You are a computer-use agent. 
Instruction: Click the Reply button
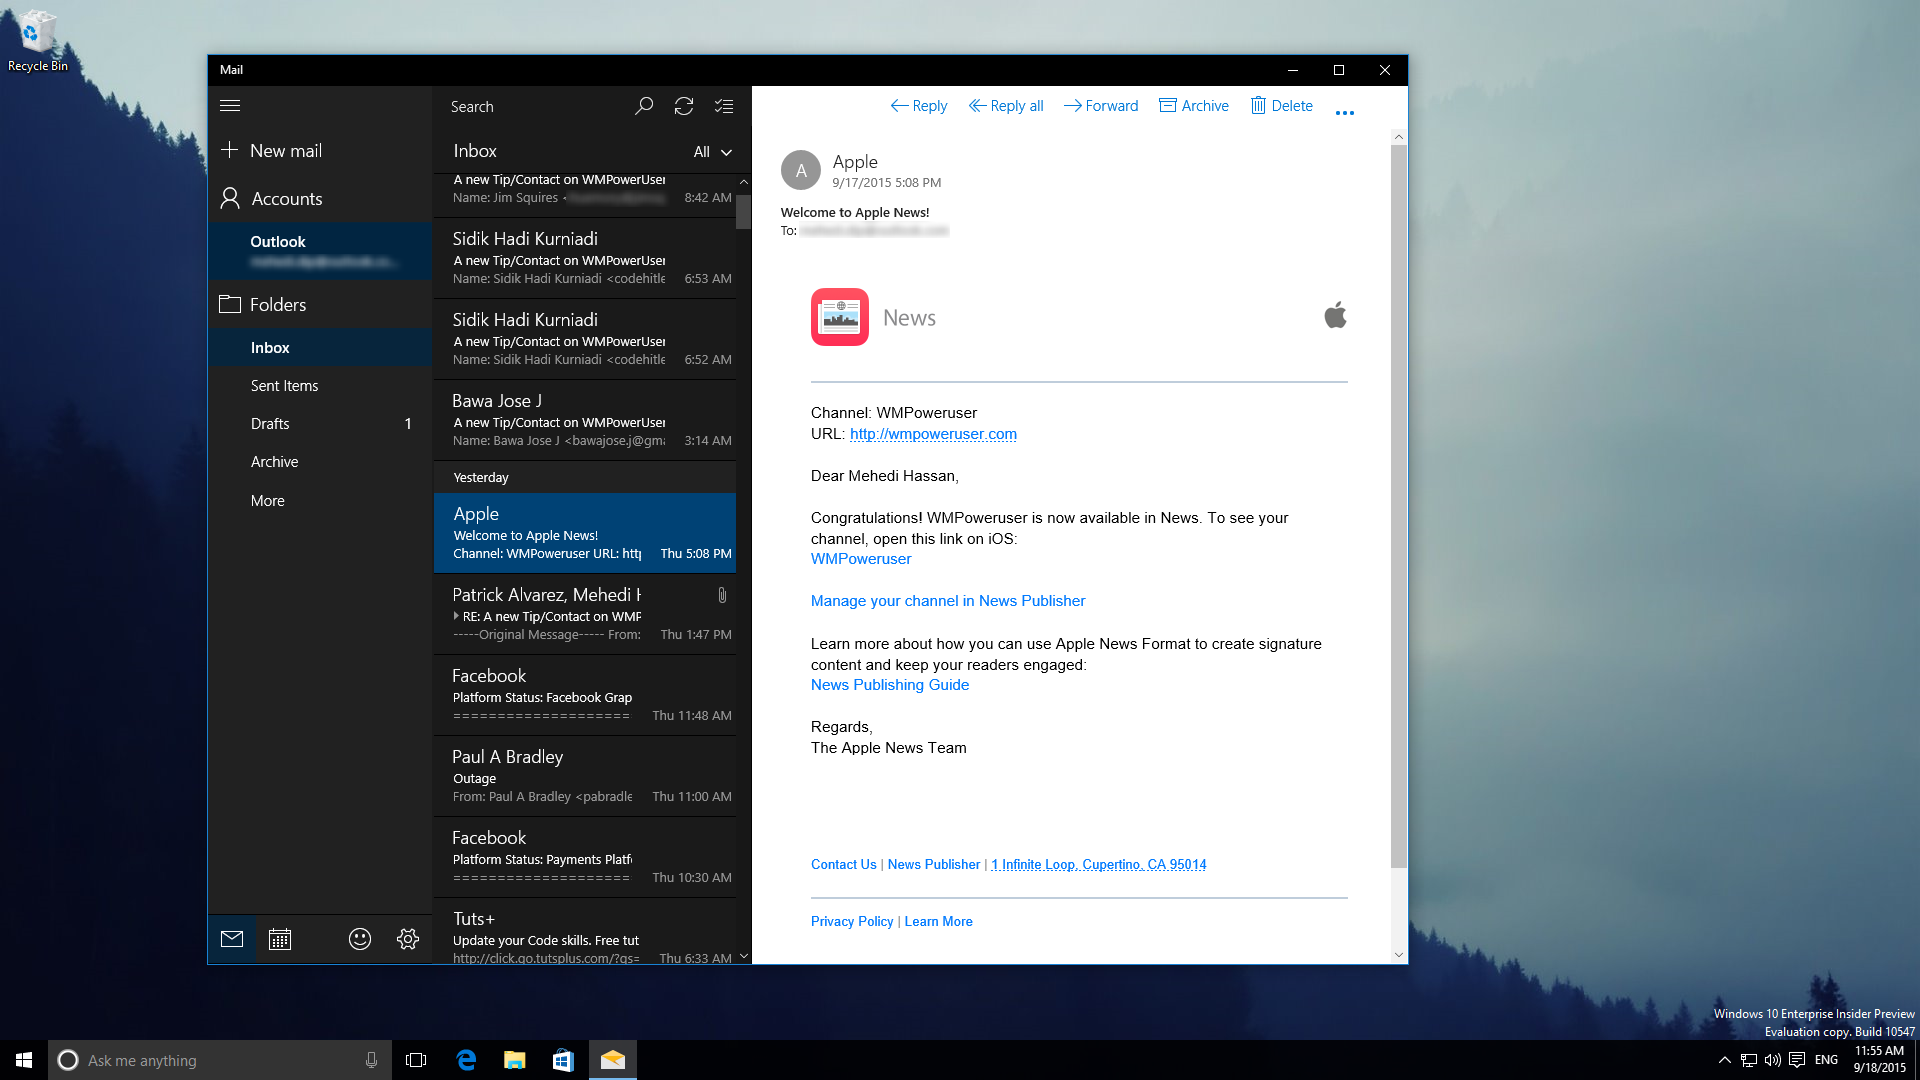(x=918, y=106)
